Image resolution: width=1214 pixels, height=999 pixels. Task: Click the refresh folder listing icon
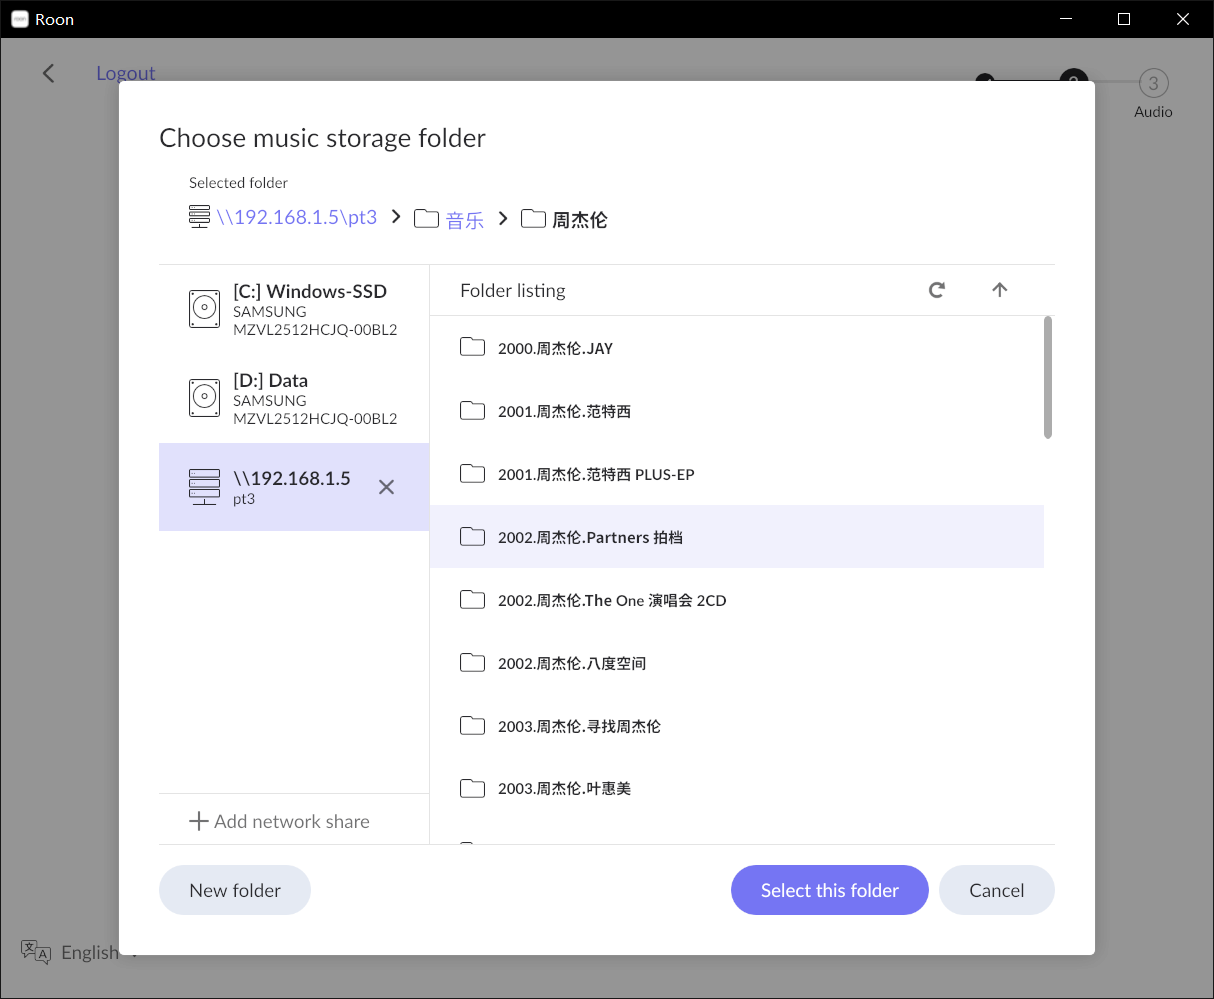[937, 290]
